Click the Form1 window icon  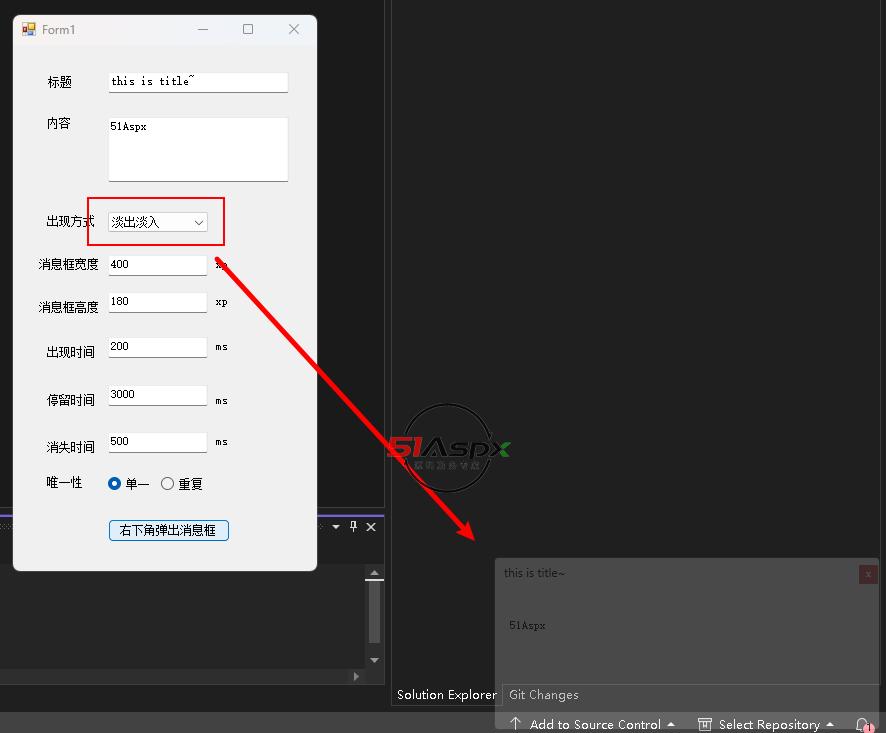[28, 29]
